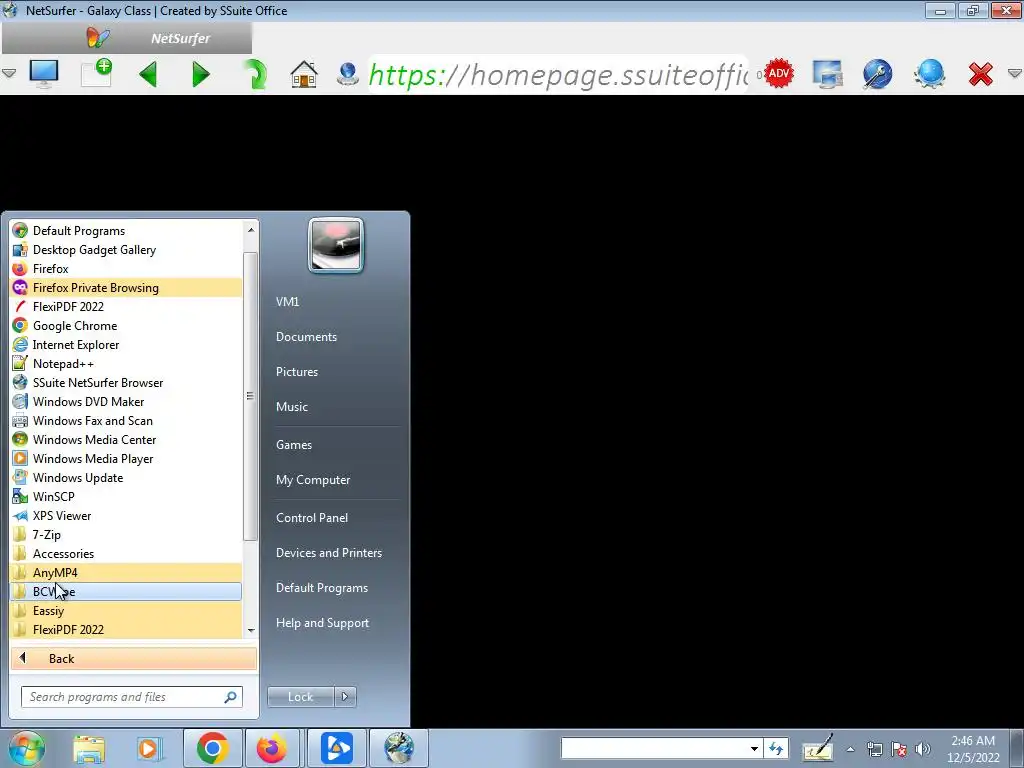Open Chrome from the taskbar
Screen dimensions: 1024x768
pyautogui.click(x=212, y=748)
